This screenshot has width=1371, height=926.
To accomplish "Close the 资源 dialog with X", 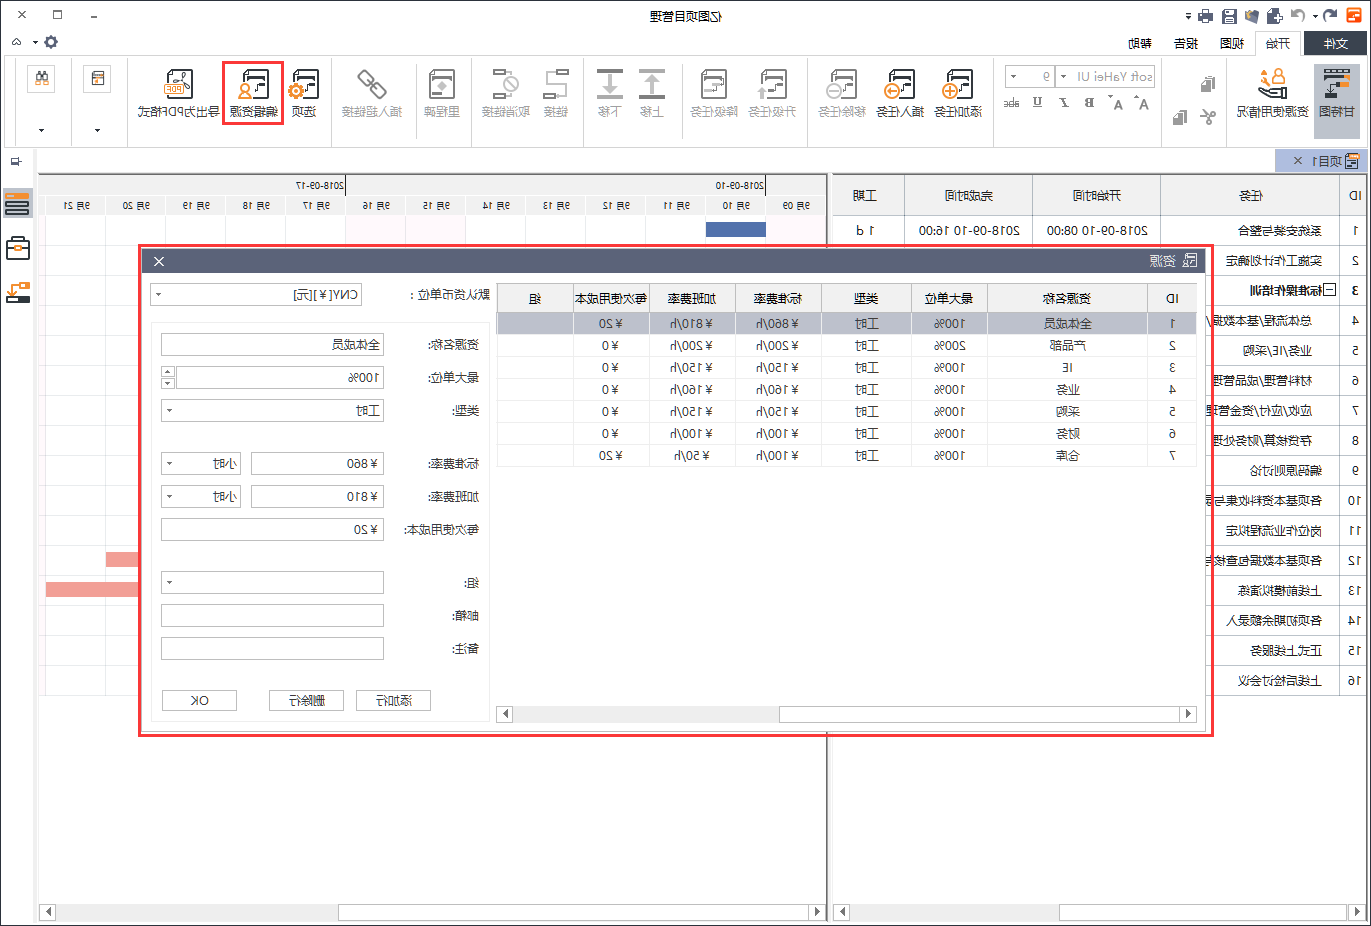I will (159, 261).
